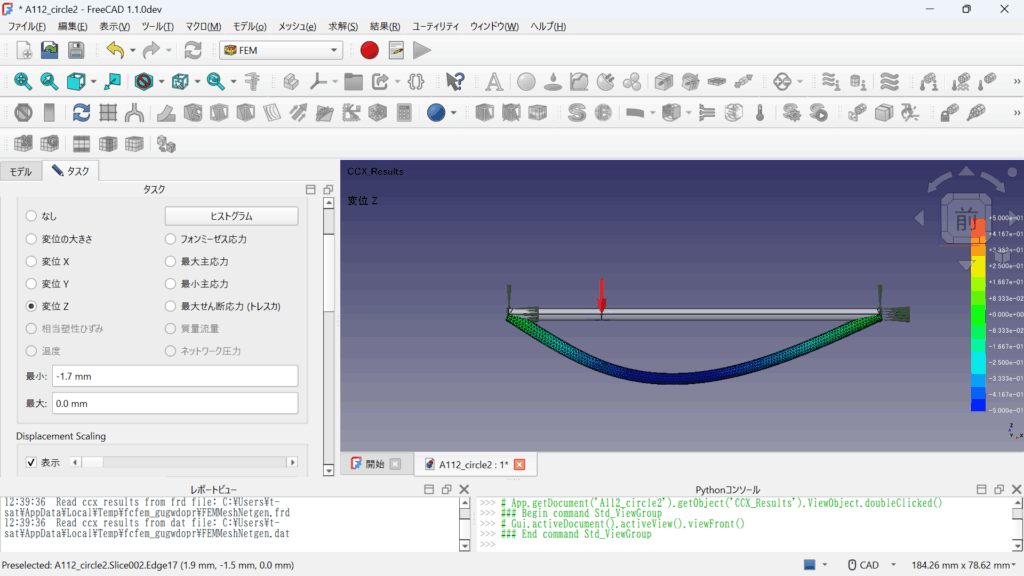Click the Measure caliper tool icon
The height and width of the screenshot is (576, 1024).
point(251,82)
